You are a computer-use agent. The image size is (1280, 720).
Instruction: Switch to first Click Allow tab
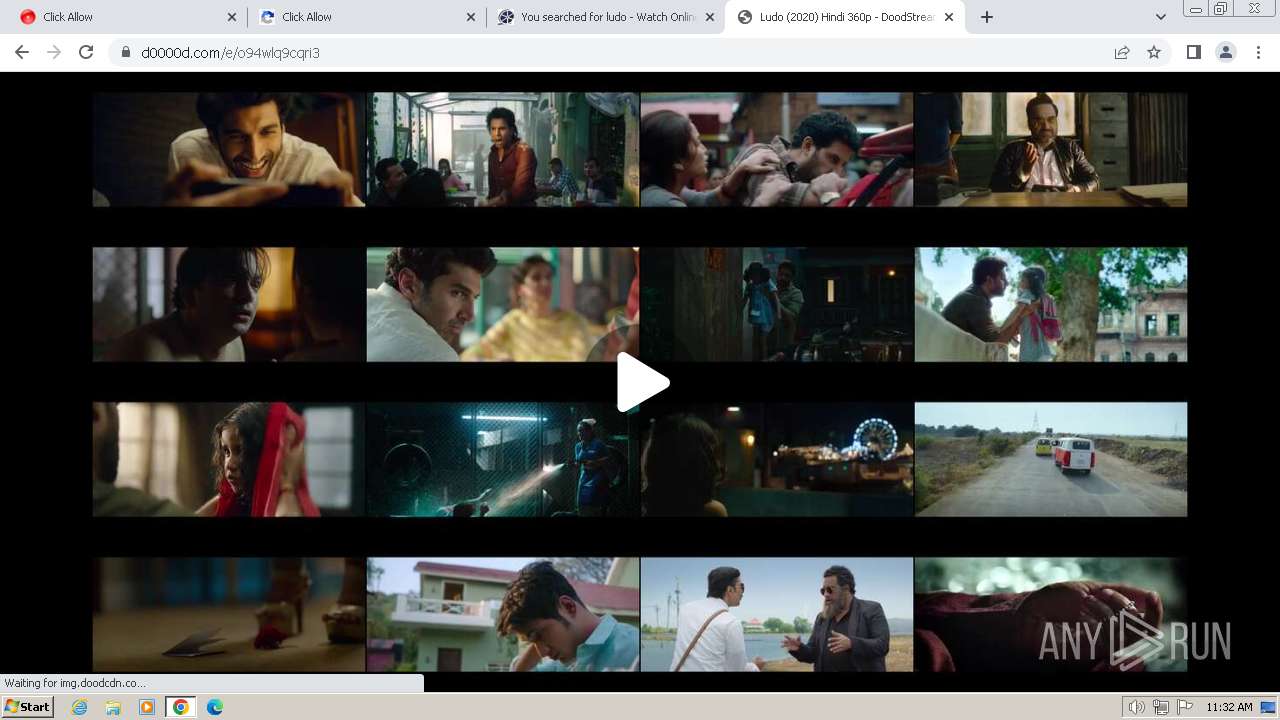coord(126,17)
